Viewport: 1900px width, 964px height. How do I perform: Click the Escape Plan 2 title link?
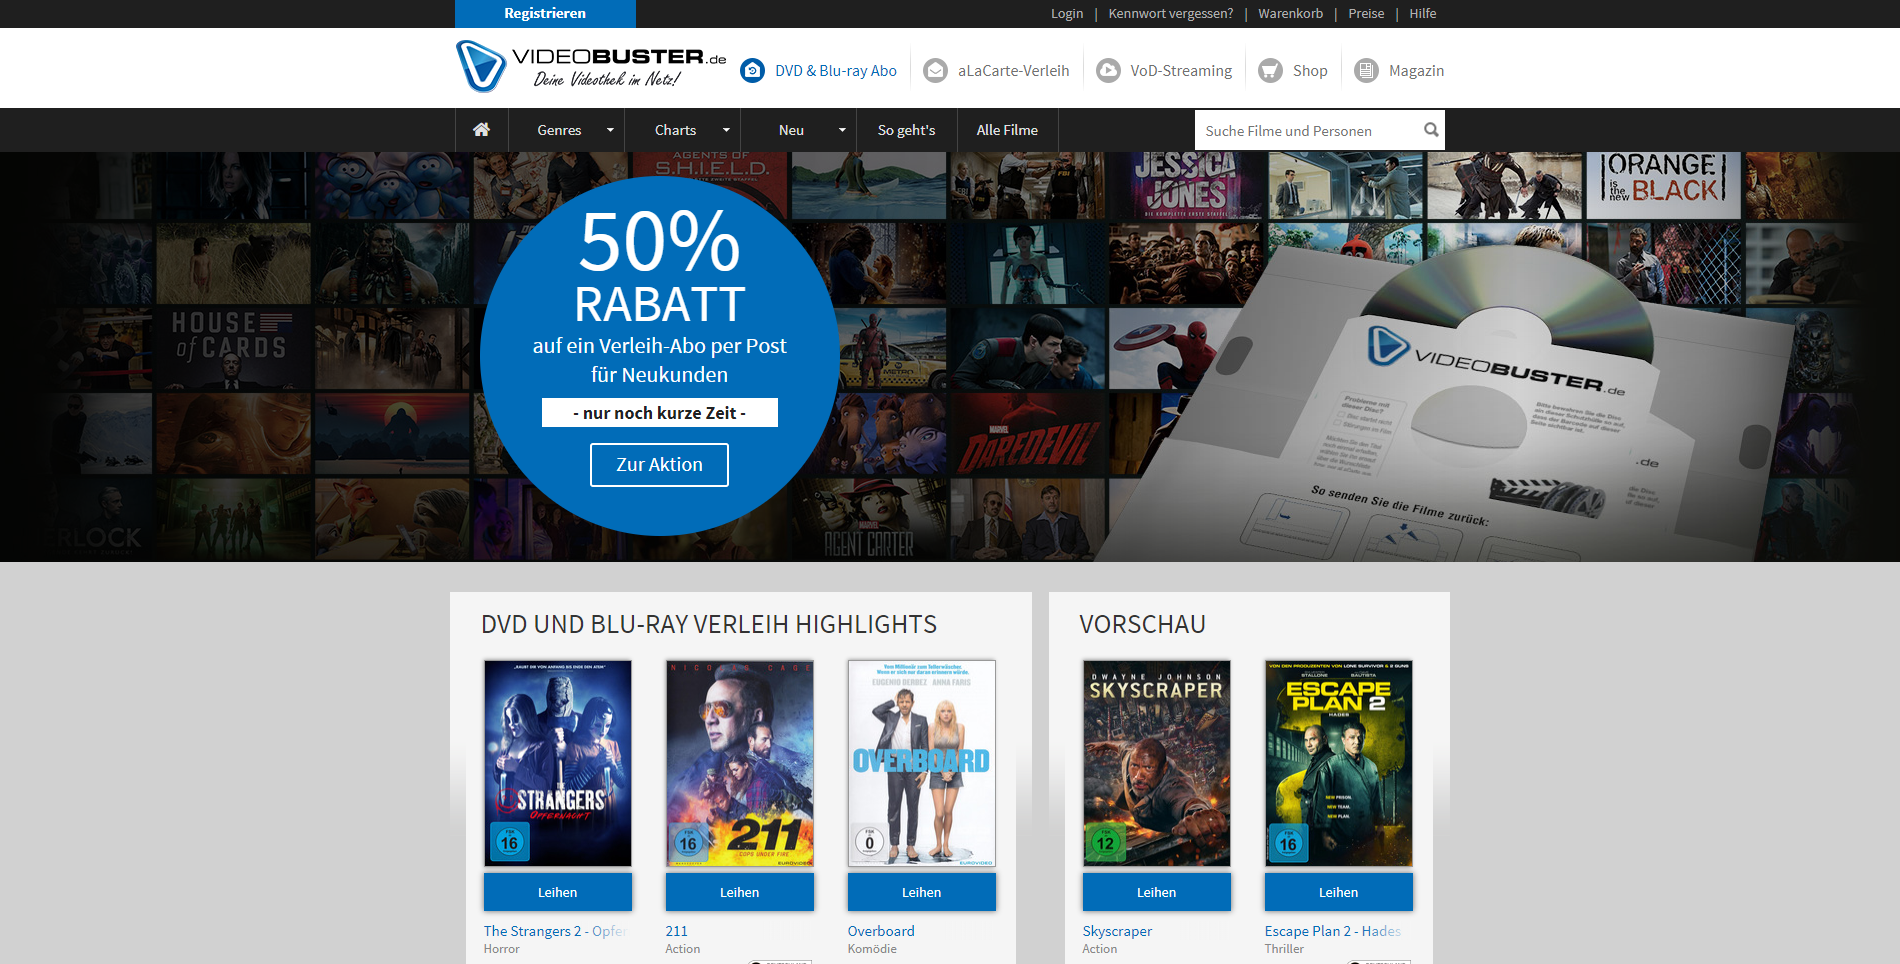pos(1333,931)
